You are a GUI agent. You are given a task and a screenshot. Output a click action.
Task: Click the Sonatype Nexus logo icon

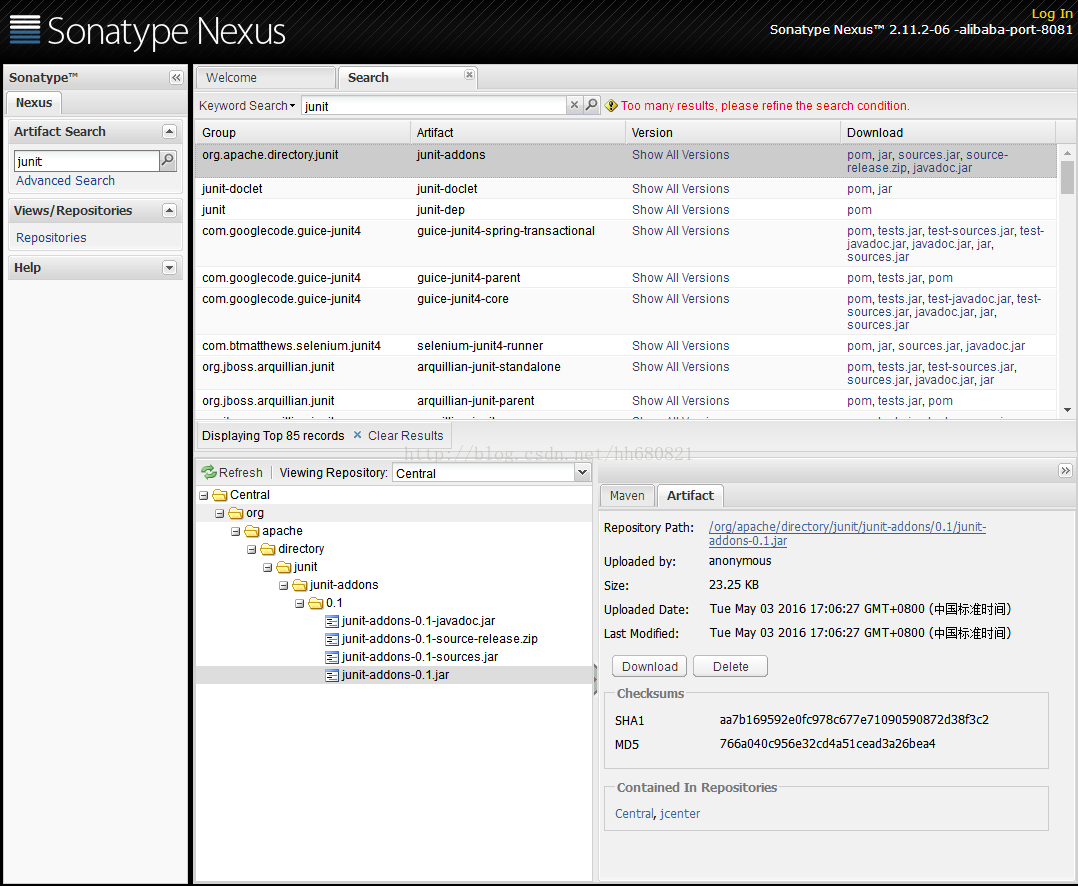point(25,29)
